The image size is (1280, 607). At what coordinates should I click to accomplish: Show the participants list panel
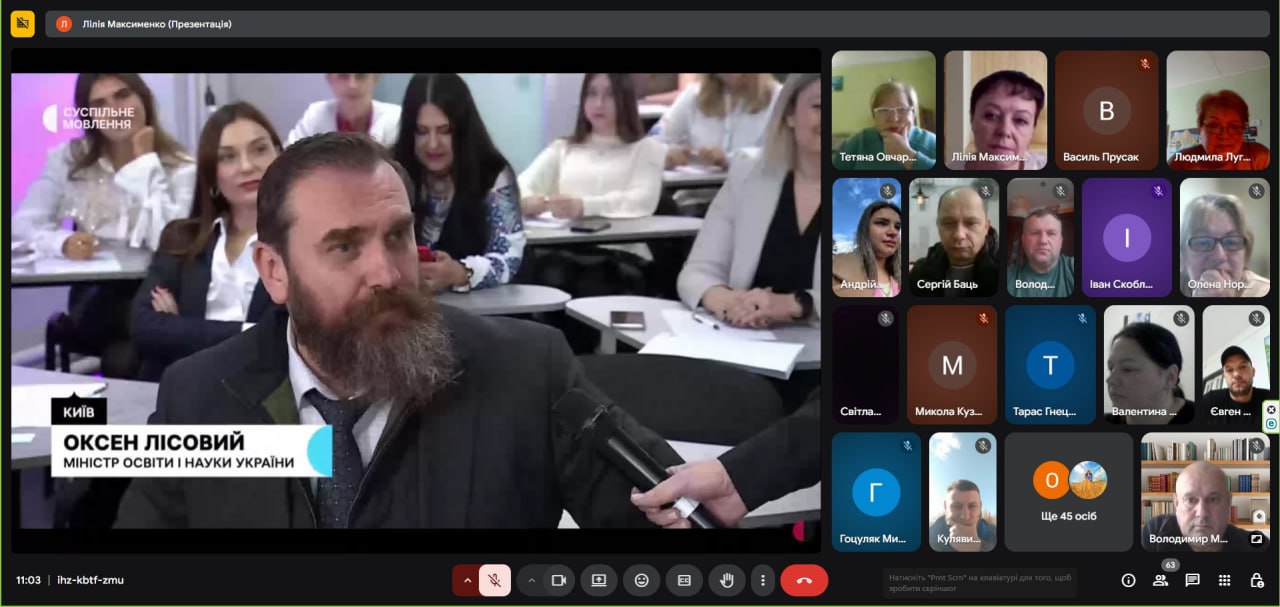click(x=1160, y=580)
